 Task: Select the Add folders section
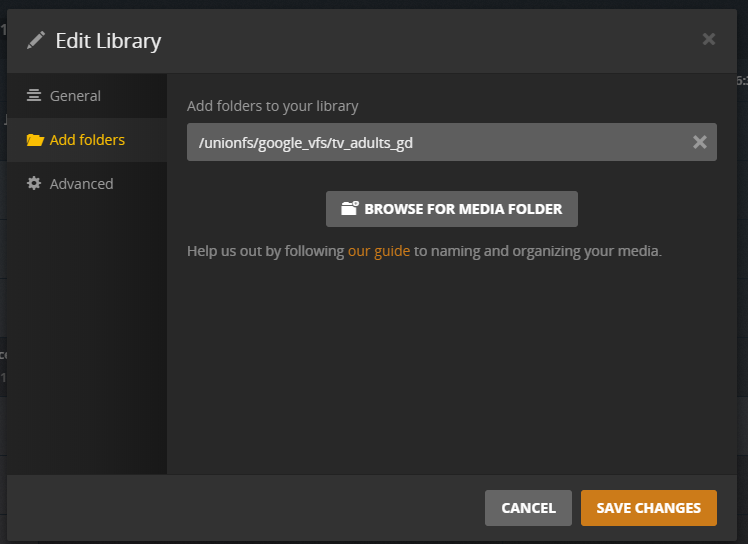tap(87, 140)
